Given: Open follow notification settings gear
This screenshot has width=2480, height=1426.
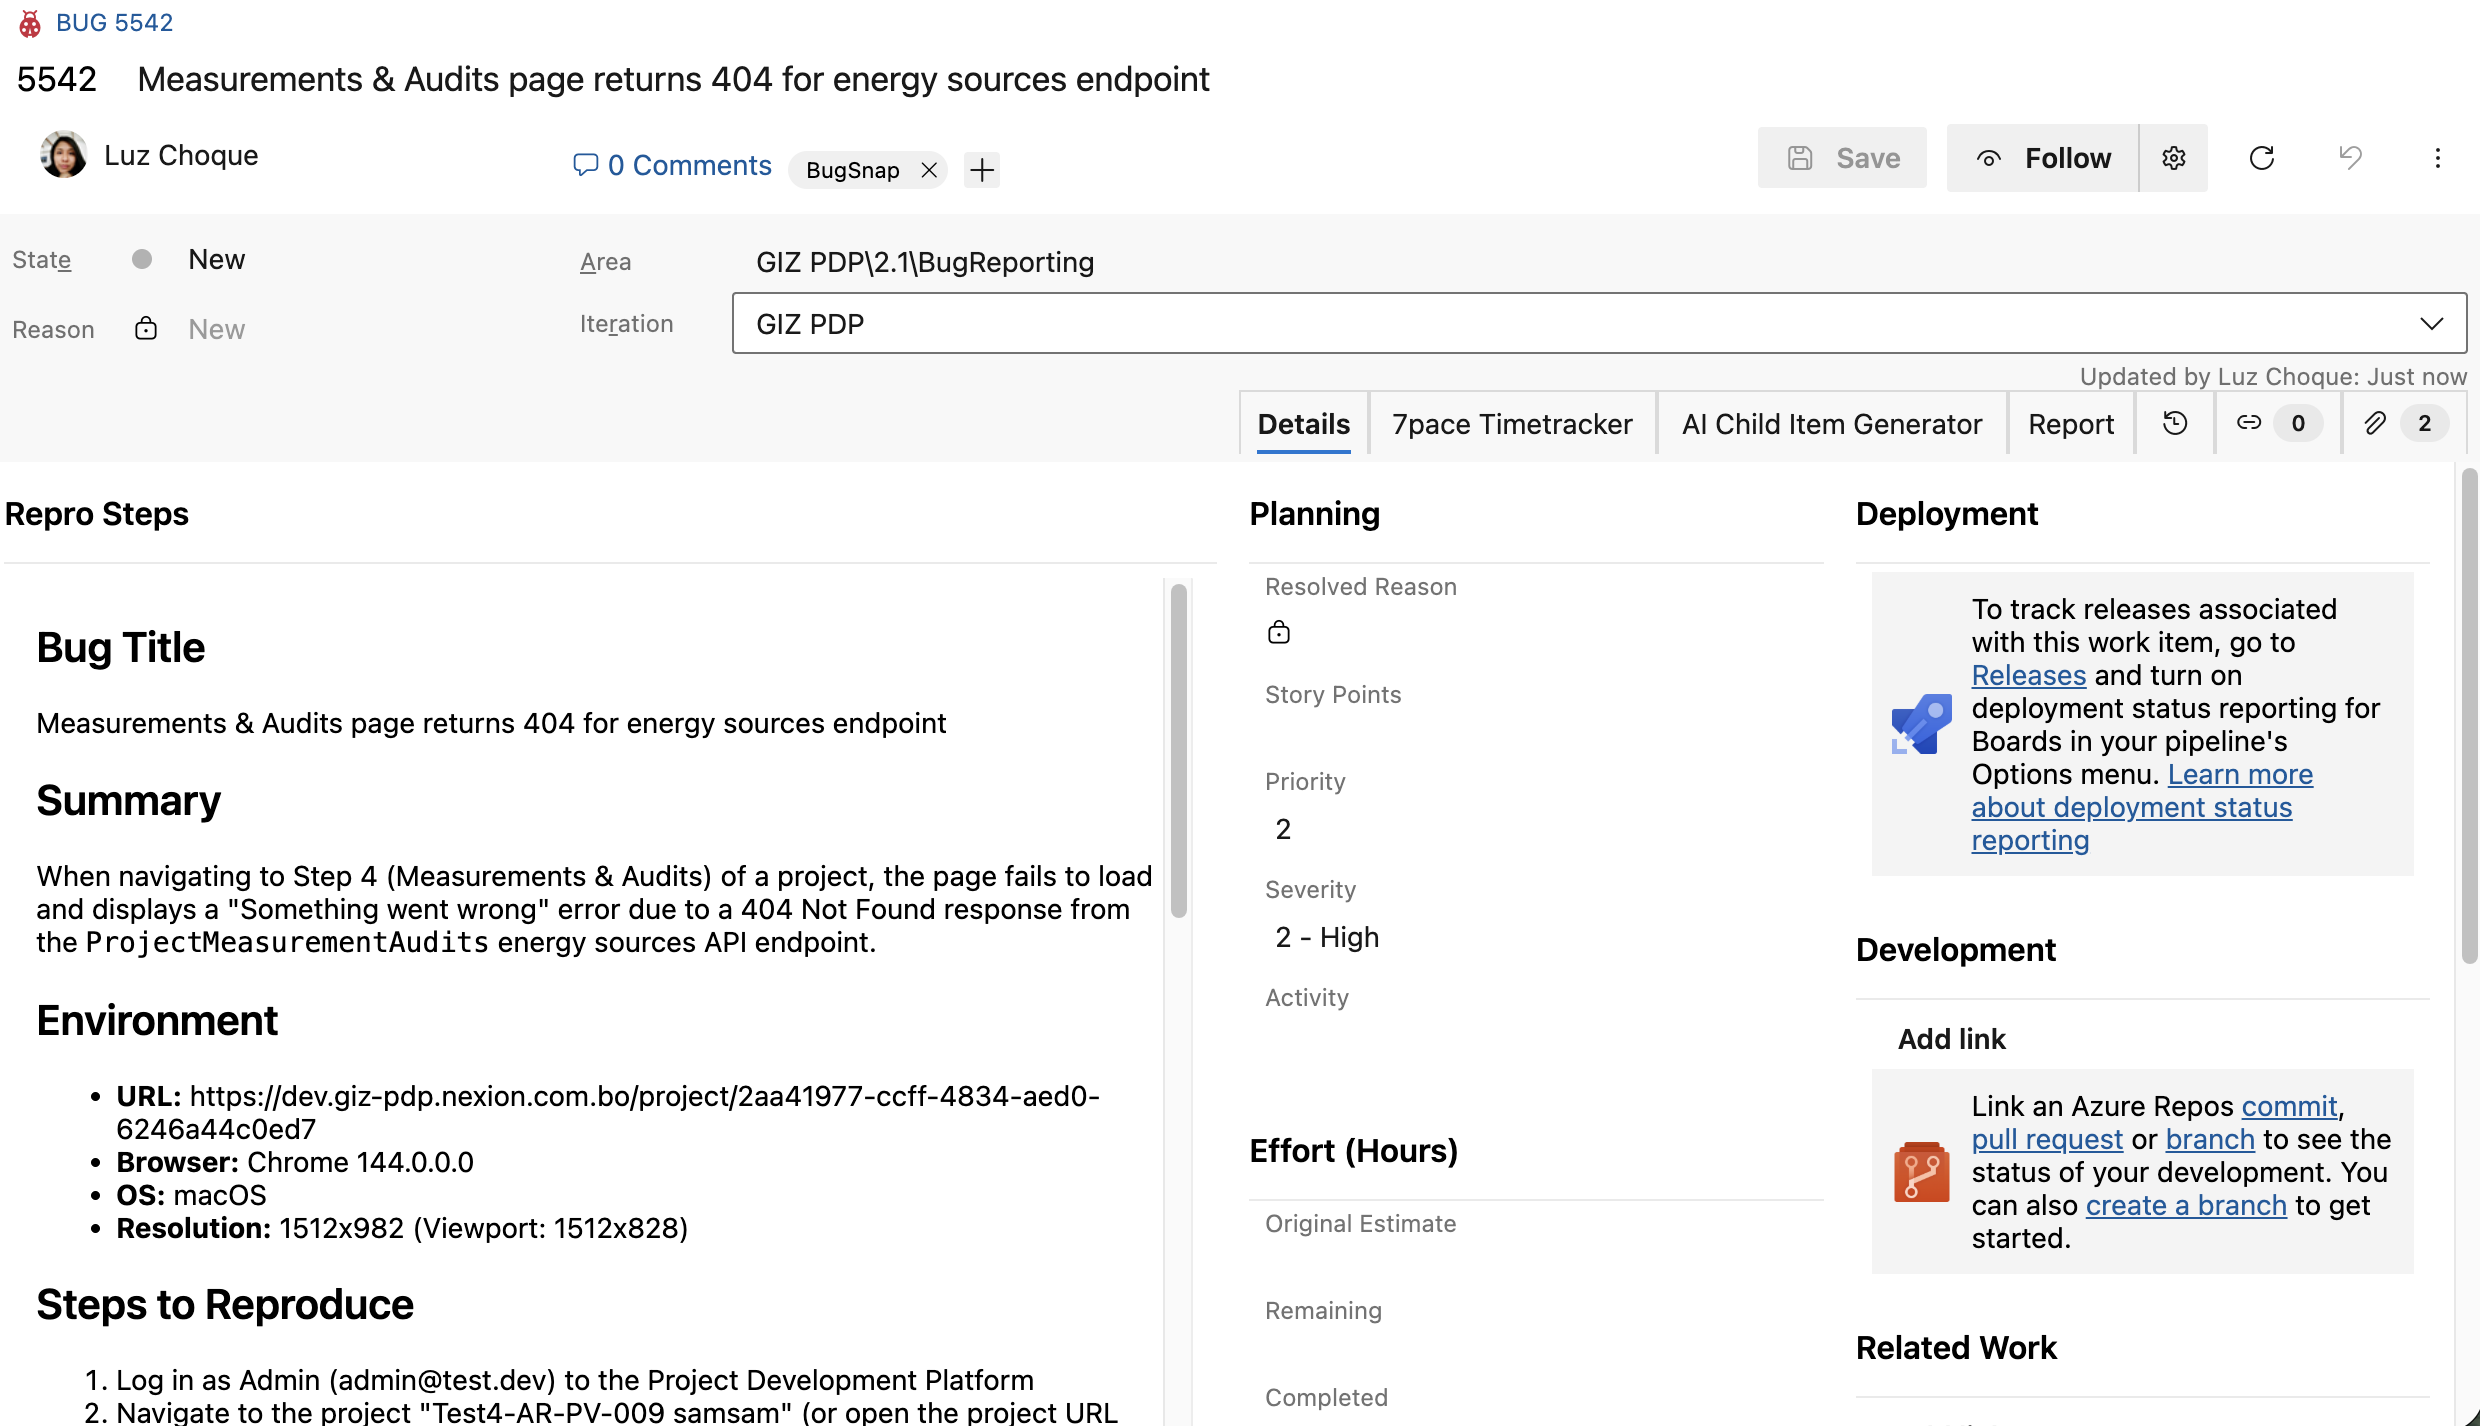Looking at the screenshot, I should pyautogui.click(x=2174, y=158).
